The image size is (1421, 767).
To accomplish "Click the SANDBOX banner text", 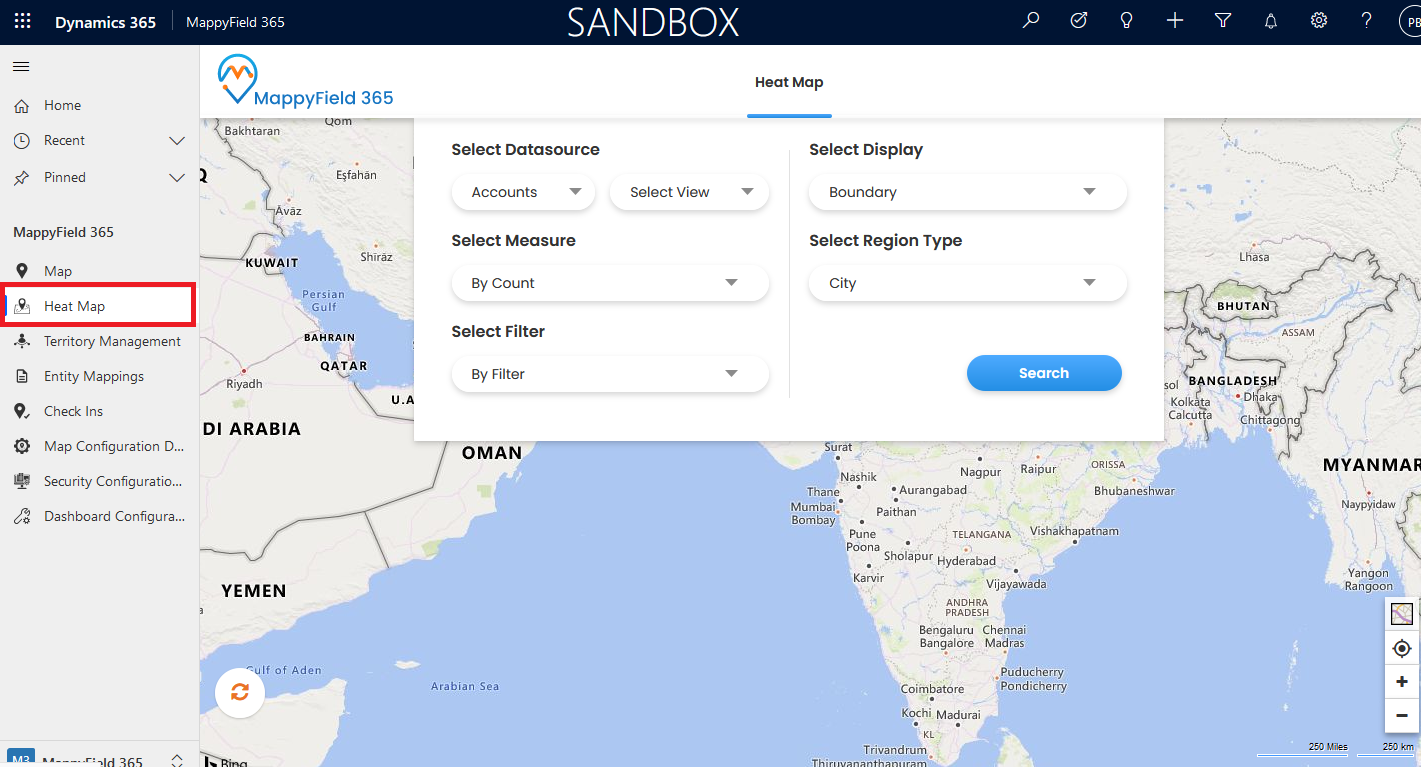I will click(x=653, y=22).
